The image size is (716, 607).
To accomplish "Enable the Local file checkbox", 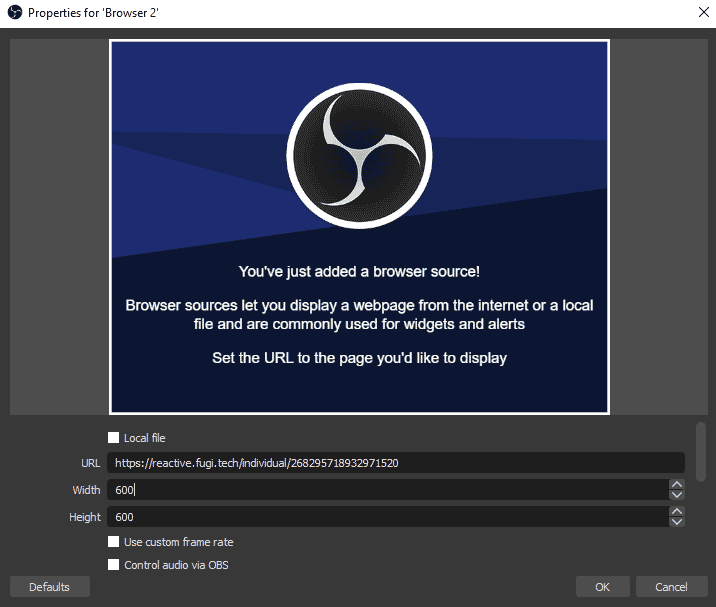I will 113,438.
